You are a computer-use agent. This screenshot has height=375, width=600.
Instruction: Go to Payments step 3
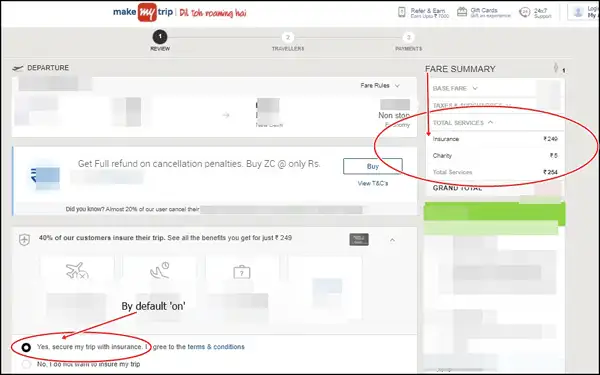click(x=408, y=41)
